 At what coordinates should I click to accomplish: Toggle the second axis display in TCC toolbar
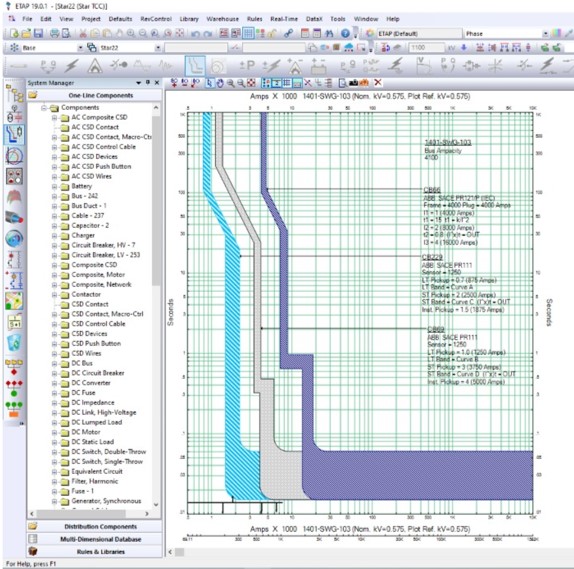coord(277,83)
